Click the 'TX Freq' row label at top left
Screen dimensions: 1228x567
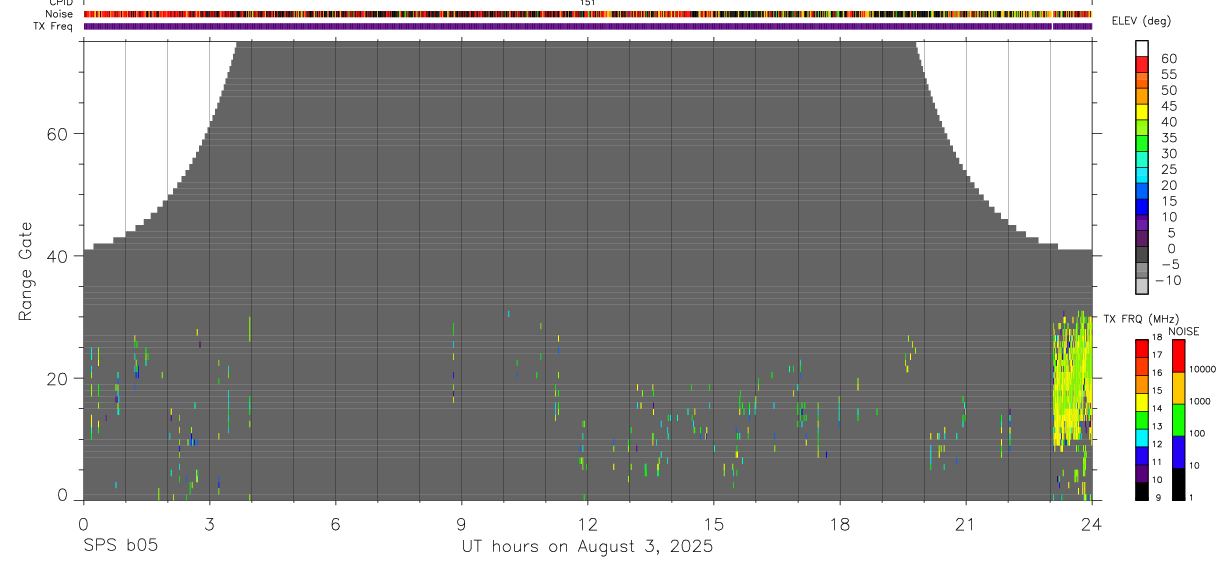[55, 26]
